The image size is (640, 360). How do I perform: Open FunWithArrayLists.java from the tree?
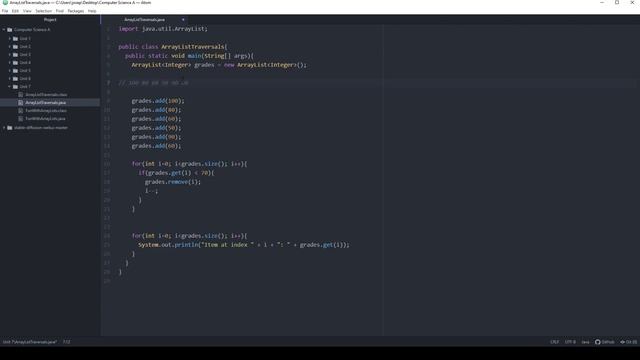(x=45, y=118)
